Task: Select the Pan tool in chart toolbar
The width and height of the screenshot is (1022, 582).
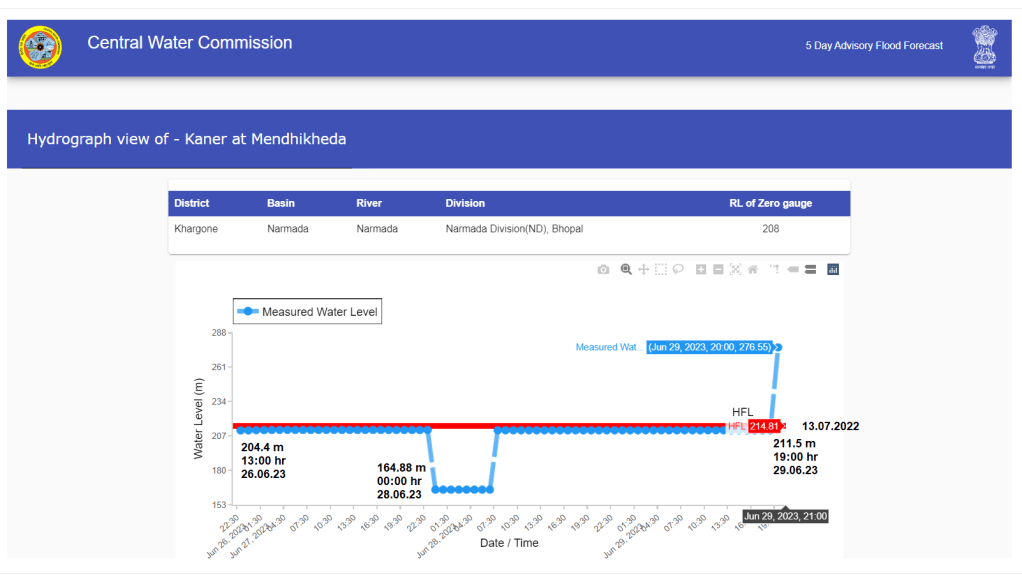Action: point(643,269)
